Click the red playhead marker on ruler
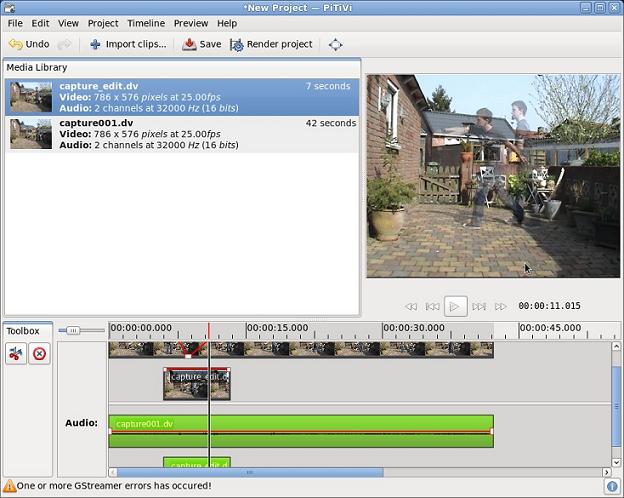 [209, 331]
